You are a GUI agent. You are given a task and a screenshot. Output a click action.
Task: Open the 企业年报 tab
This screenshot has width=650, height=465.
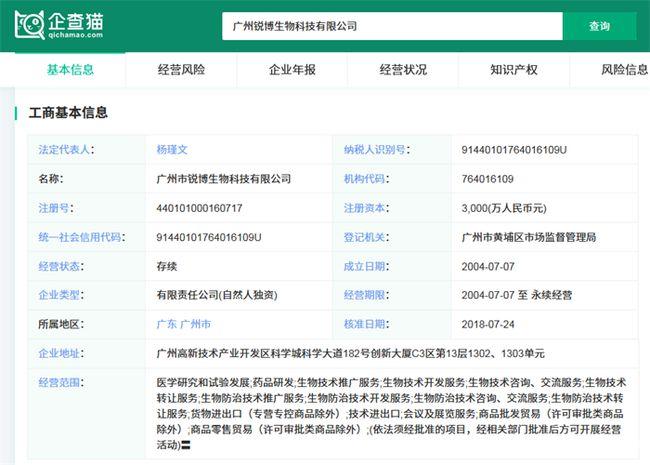coord(292,70)
